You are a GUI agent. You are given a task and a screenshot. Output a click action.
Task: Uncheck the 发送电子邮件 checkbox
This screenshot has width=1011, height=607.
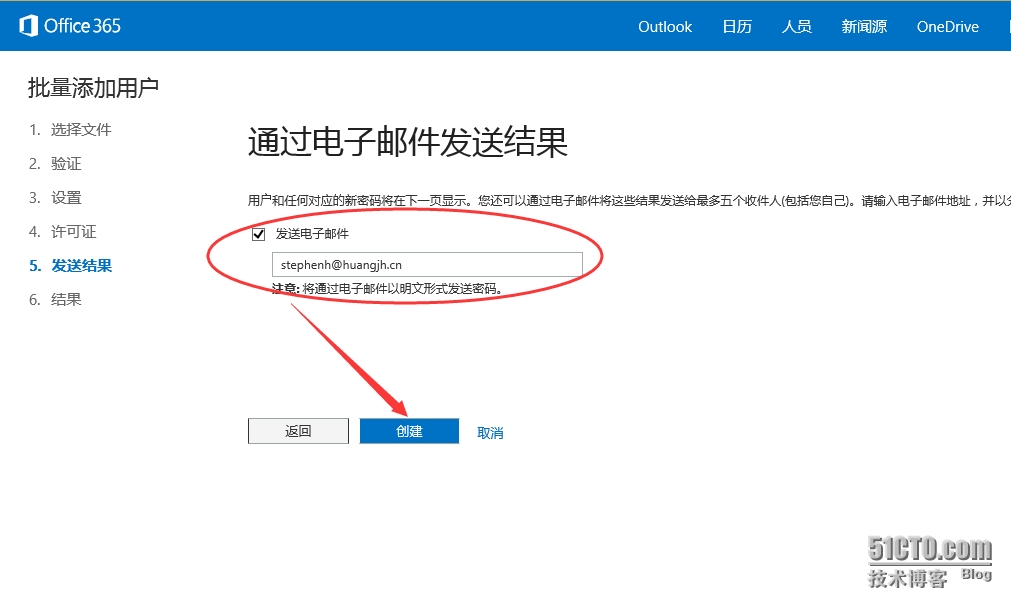(259, 234)
